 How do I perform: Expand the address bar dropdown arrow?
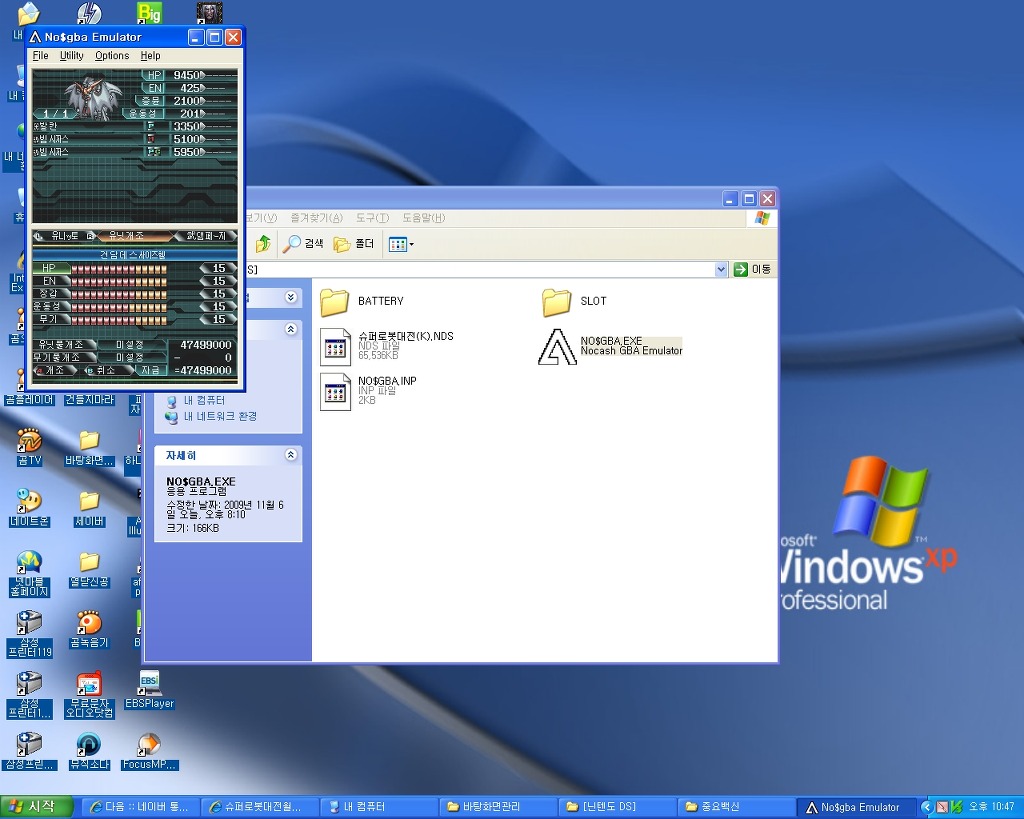[720, 269]
